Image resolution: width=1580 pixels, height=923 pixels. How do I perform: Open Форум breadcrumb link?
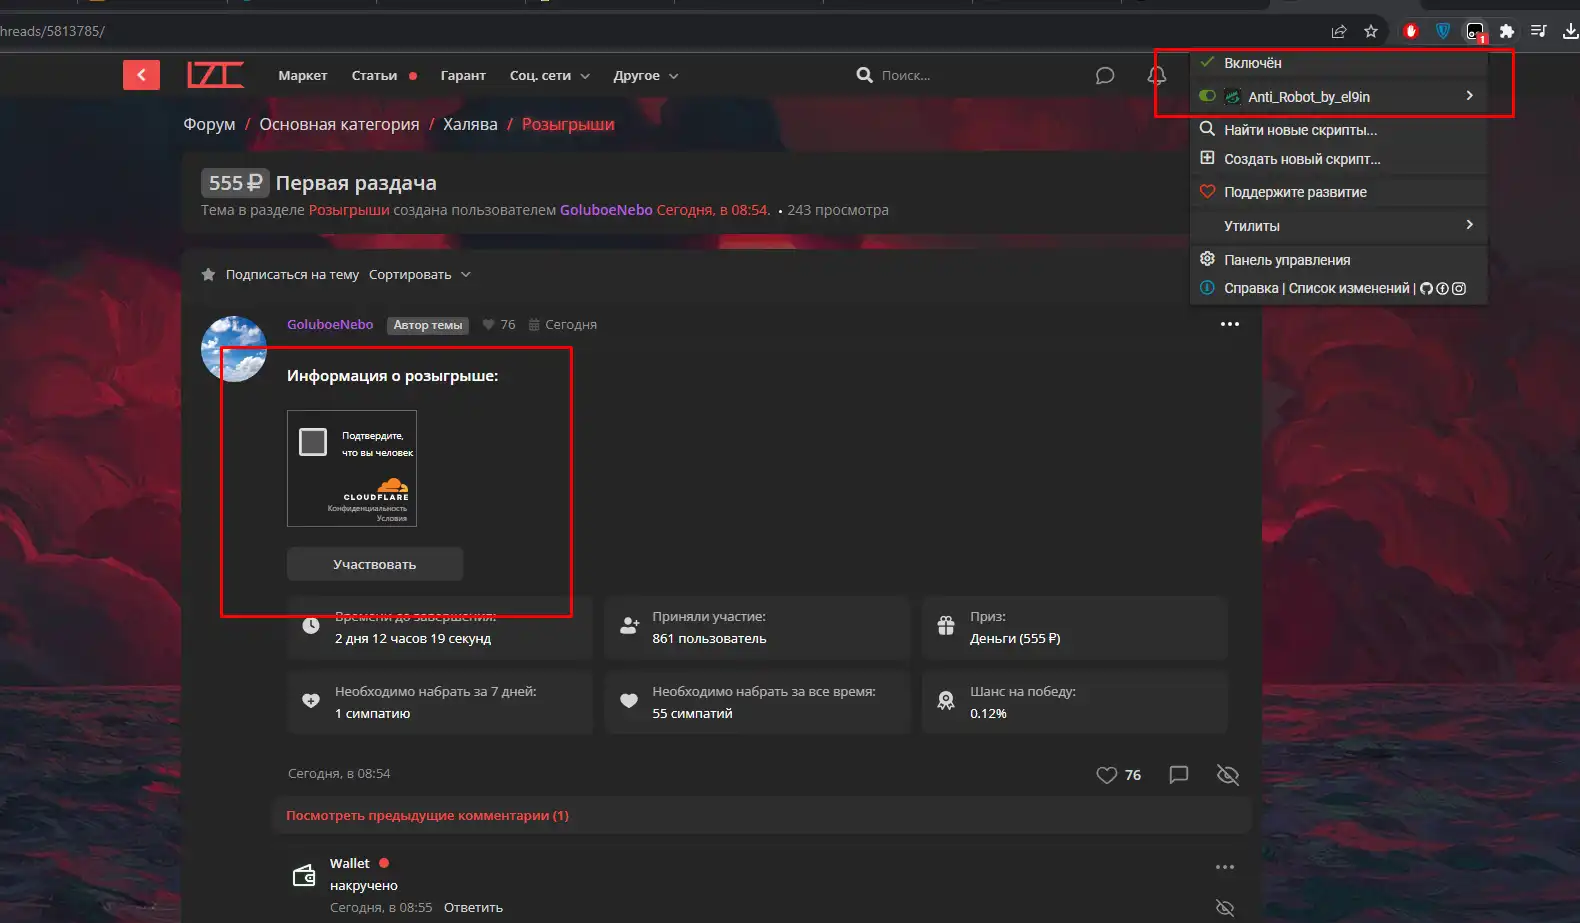pos(209,124)
